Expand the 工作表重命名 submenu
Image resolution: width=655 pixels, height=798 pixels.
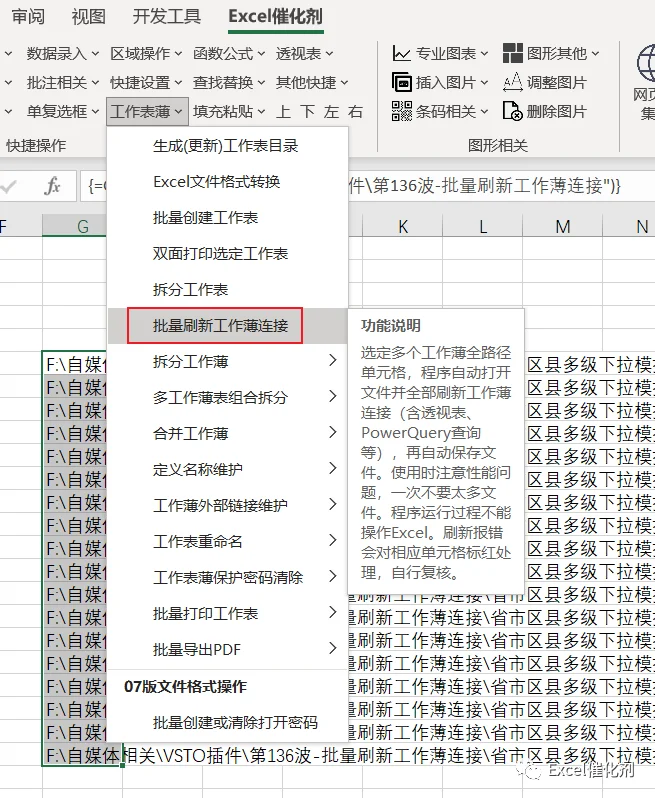click(x=227, y=542)
